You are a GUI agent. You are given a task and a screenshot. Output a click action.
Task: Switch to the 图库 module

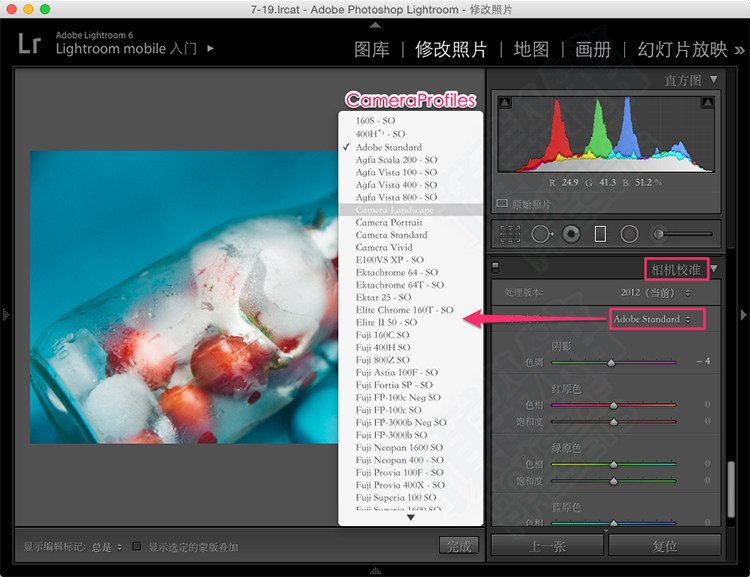tap(372, 49)
